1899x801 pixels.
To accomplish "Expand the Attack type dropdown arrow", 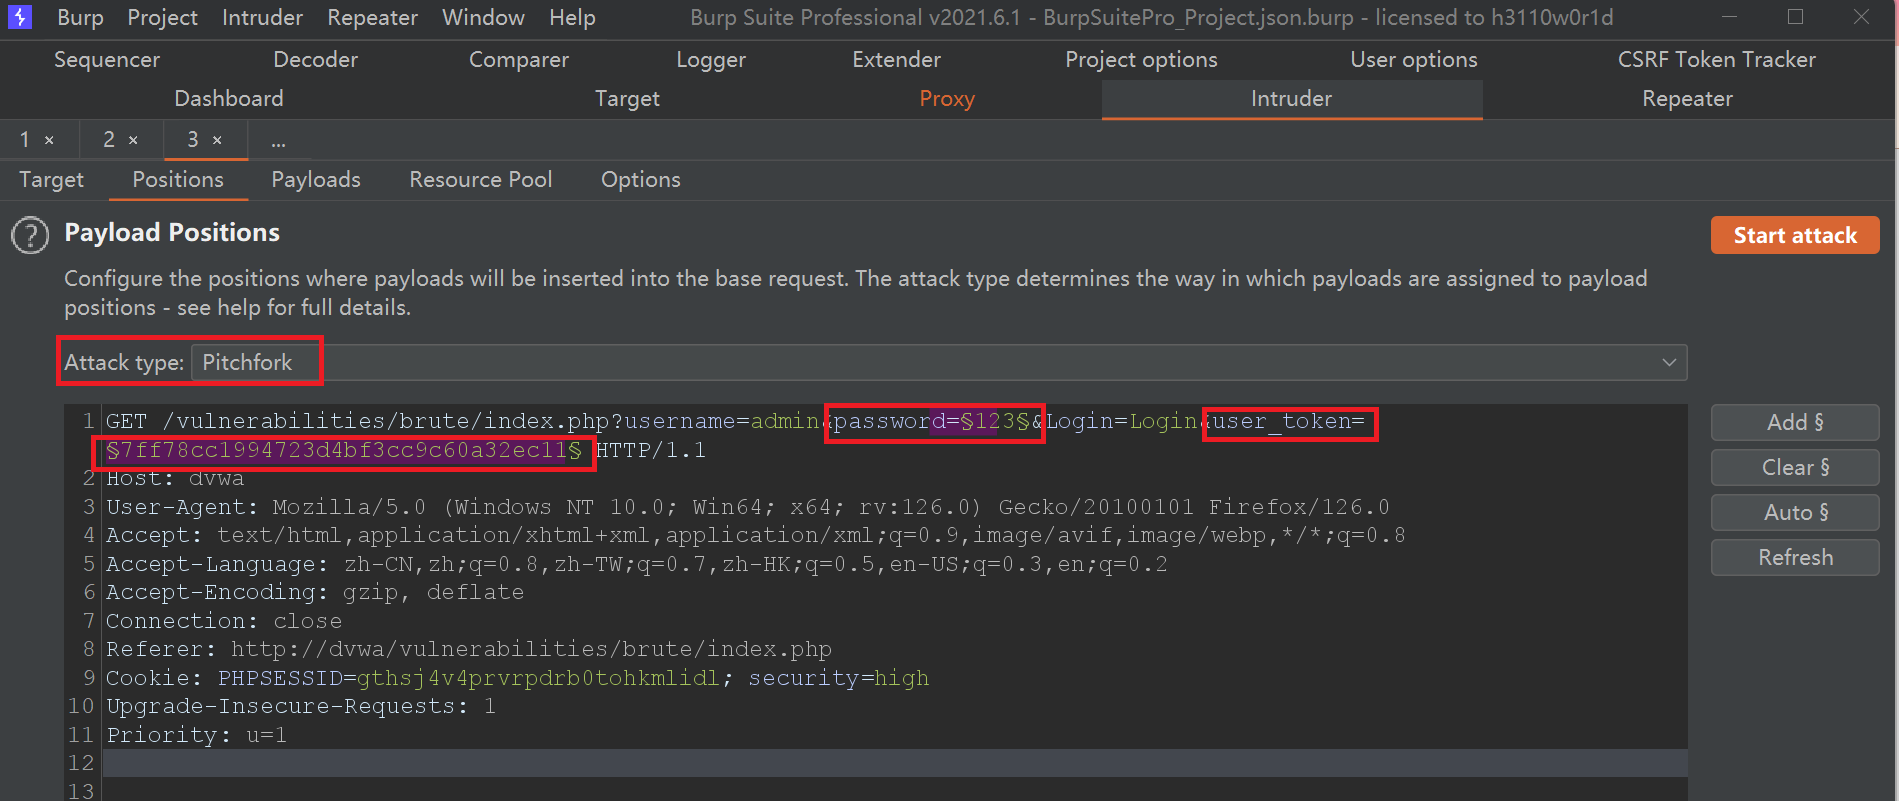I will 1669,362.
